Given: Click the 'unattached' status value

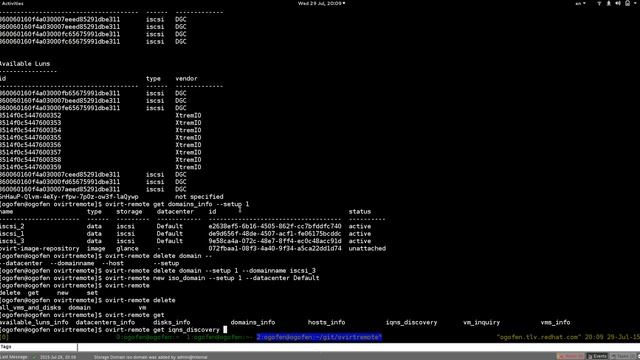Looking at the screenshot, I should coord(367,248).
